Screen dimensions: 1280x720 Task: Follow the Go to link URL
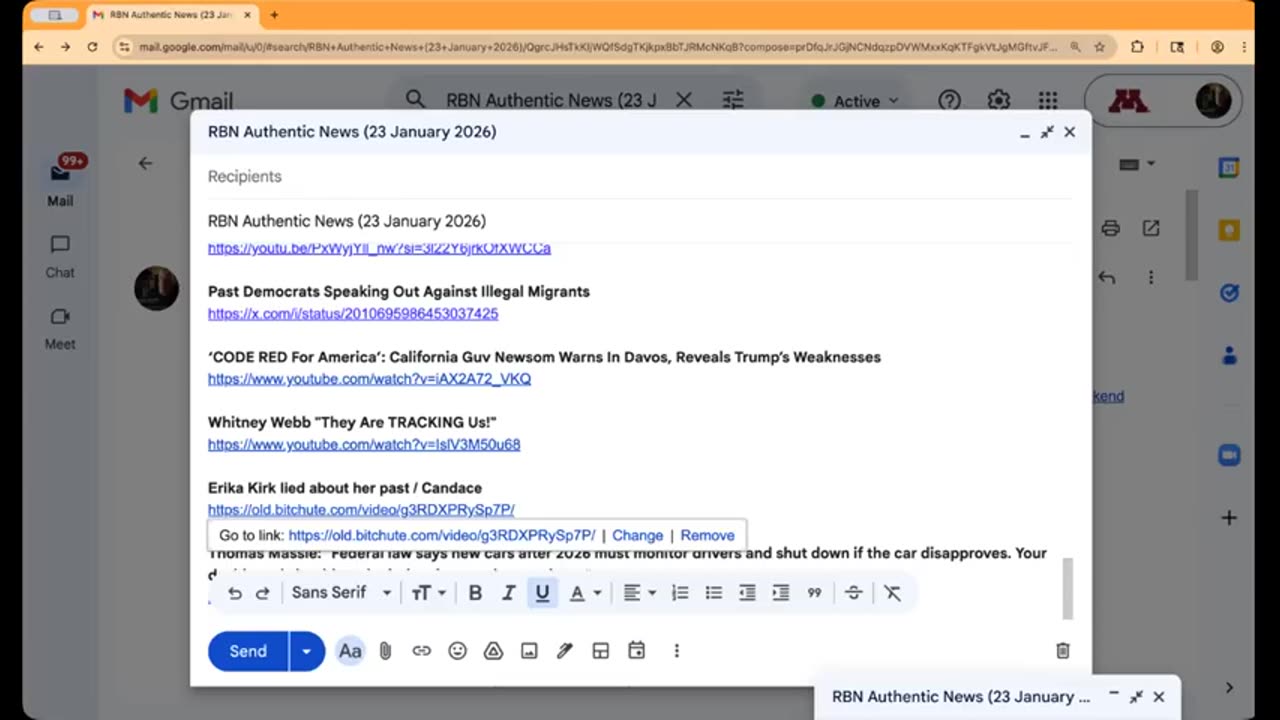[442, 535]
